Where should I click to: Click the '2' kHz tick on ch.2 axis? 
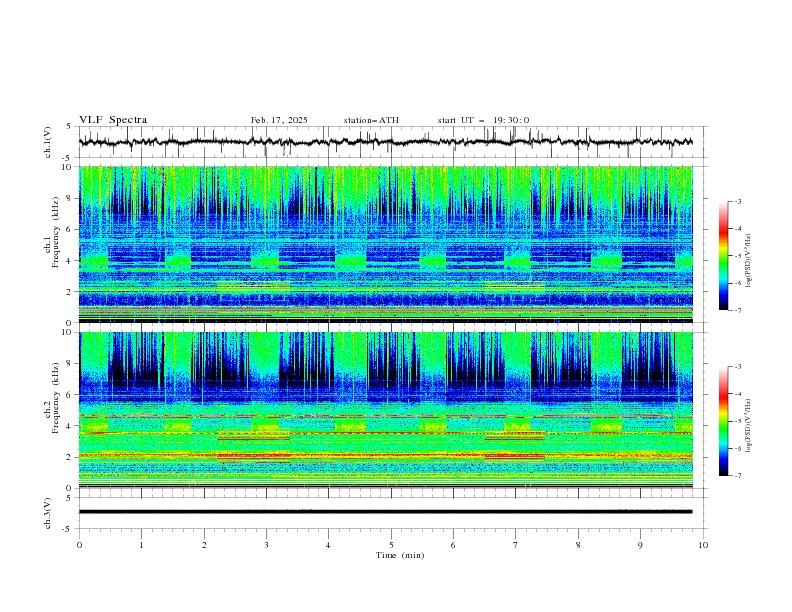(x=71, y=457)
